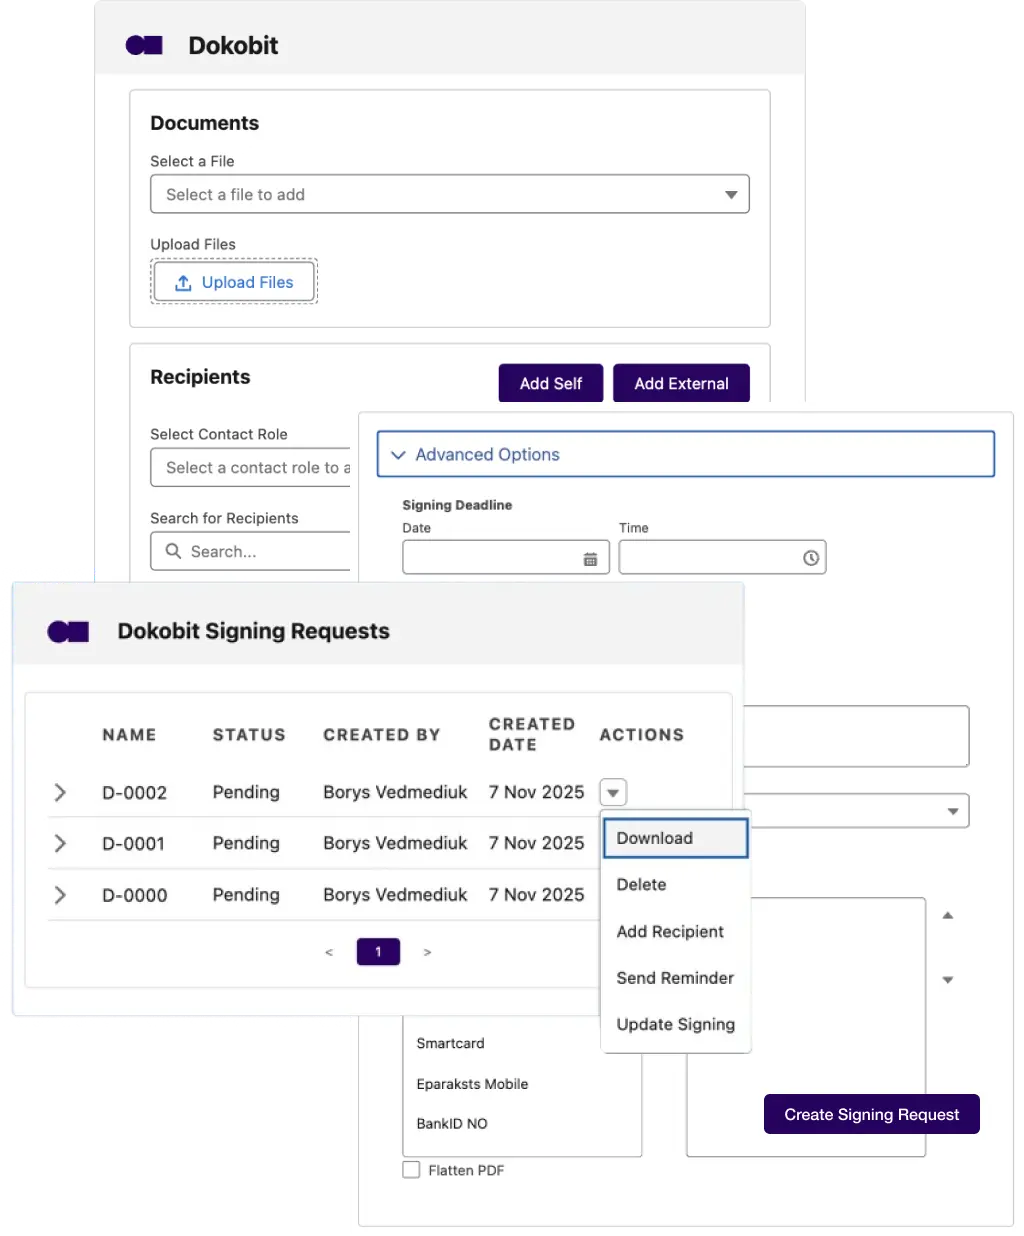Click the Create Signing Request button
1024x1236 pixels.
pos(872,1114)
